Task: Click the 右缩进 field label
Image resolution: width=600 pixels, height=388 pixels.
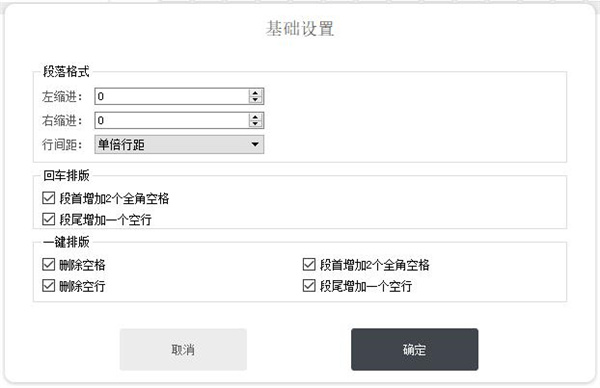Action: click(62, 121)
